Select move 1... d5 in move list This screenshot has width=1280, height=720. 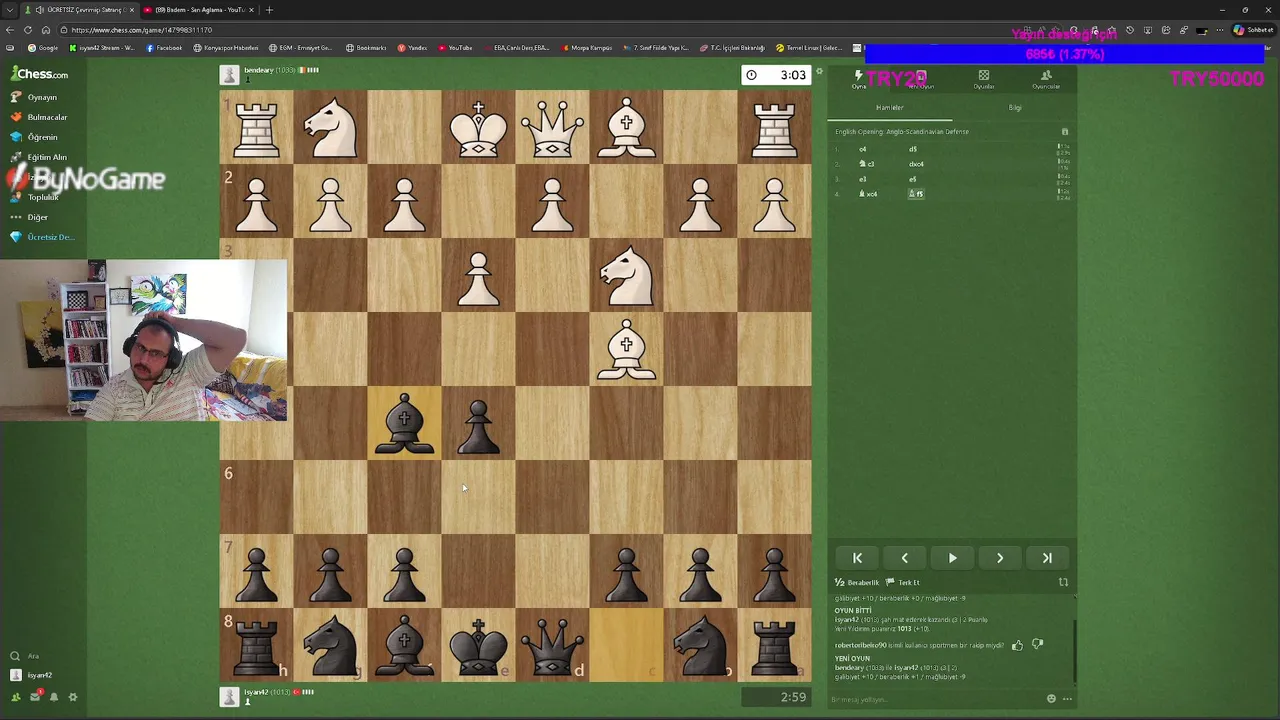[x=913, y=149]
